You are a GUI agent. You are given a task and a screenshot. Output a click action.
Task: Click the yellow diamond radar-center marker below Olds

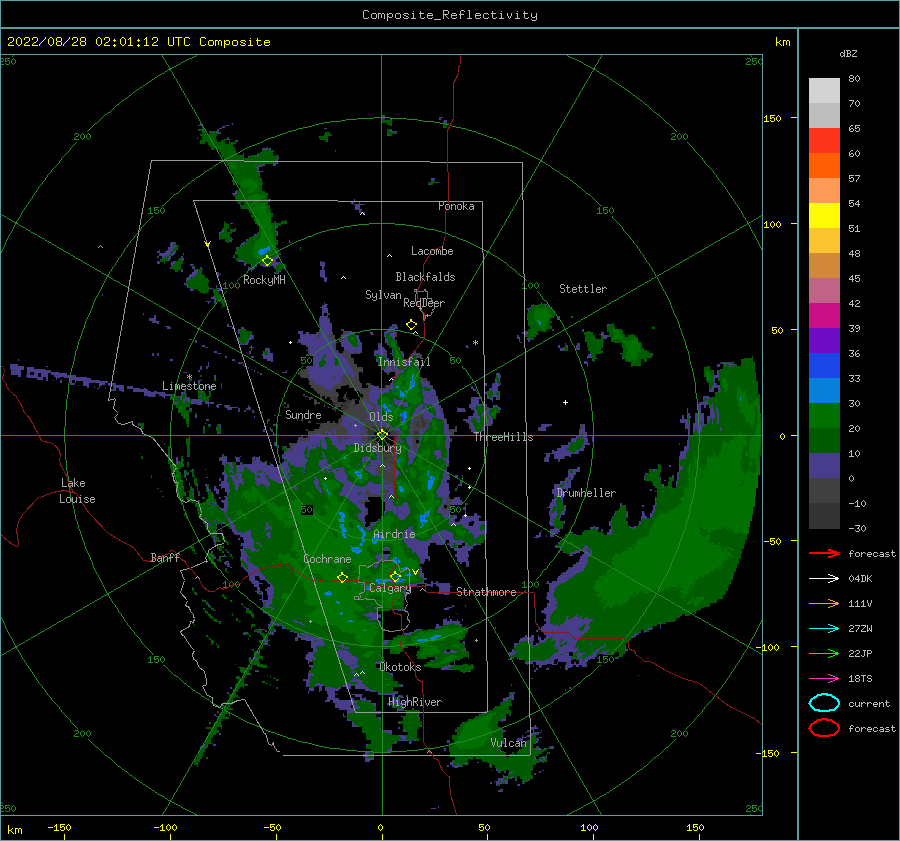(x=382, y=435)
